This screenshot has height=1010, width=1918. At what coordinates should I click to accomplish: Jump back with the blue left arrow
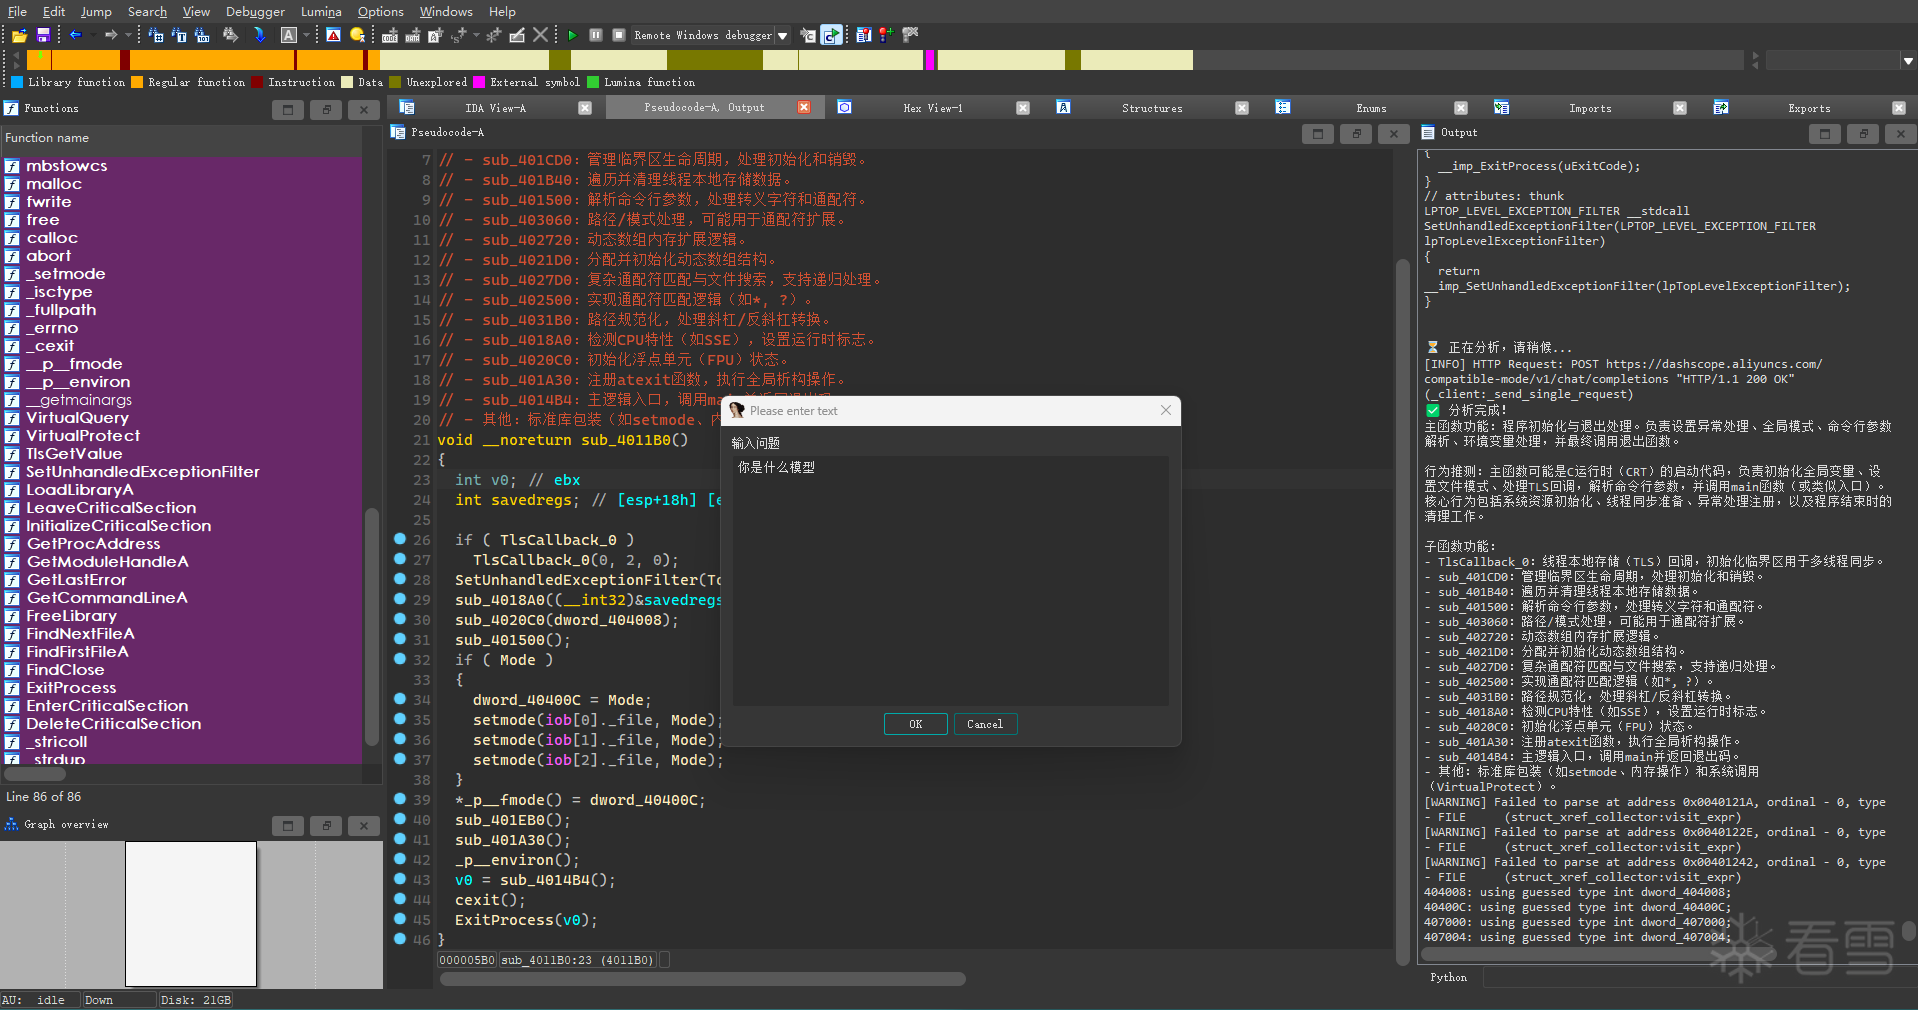pos(75,35)
